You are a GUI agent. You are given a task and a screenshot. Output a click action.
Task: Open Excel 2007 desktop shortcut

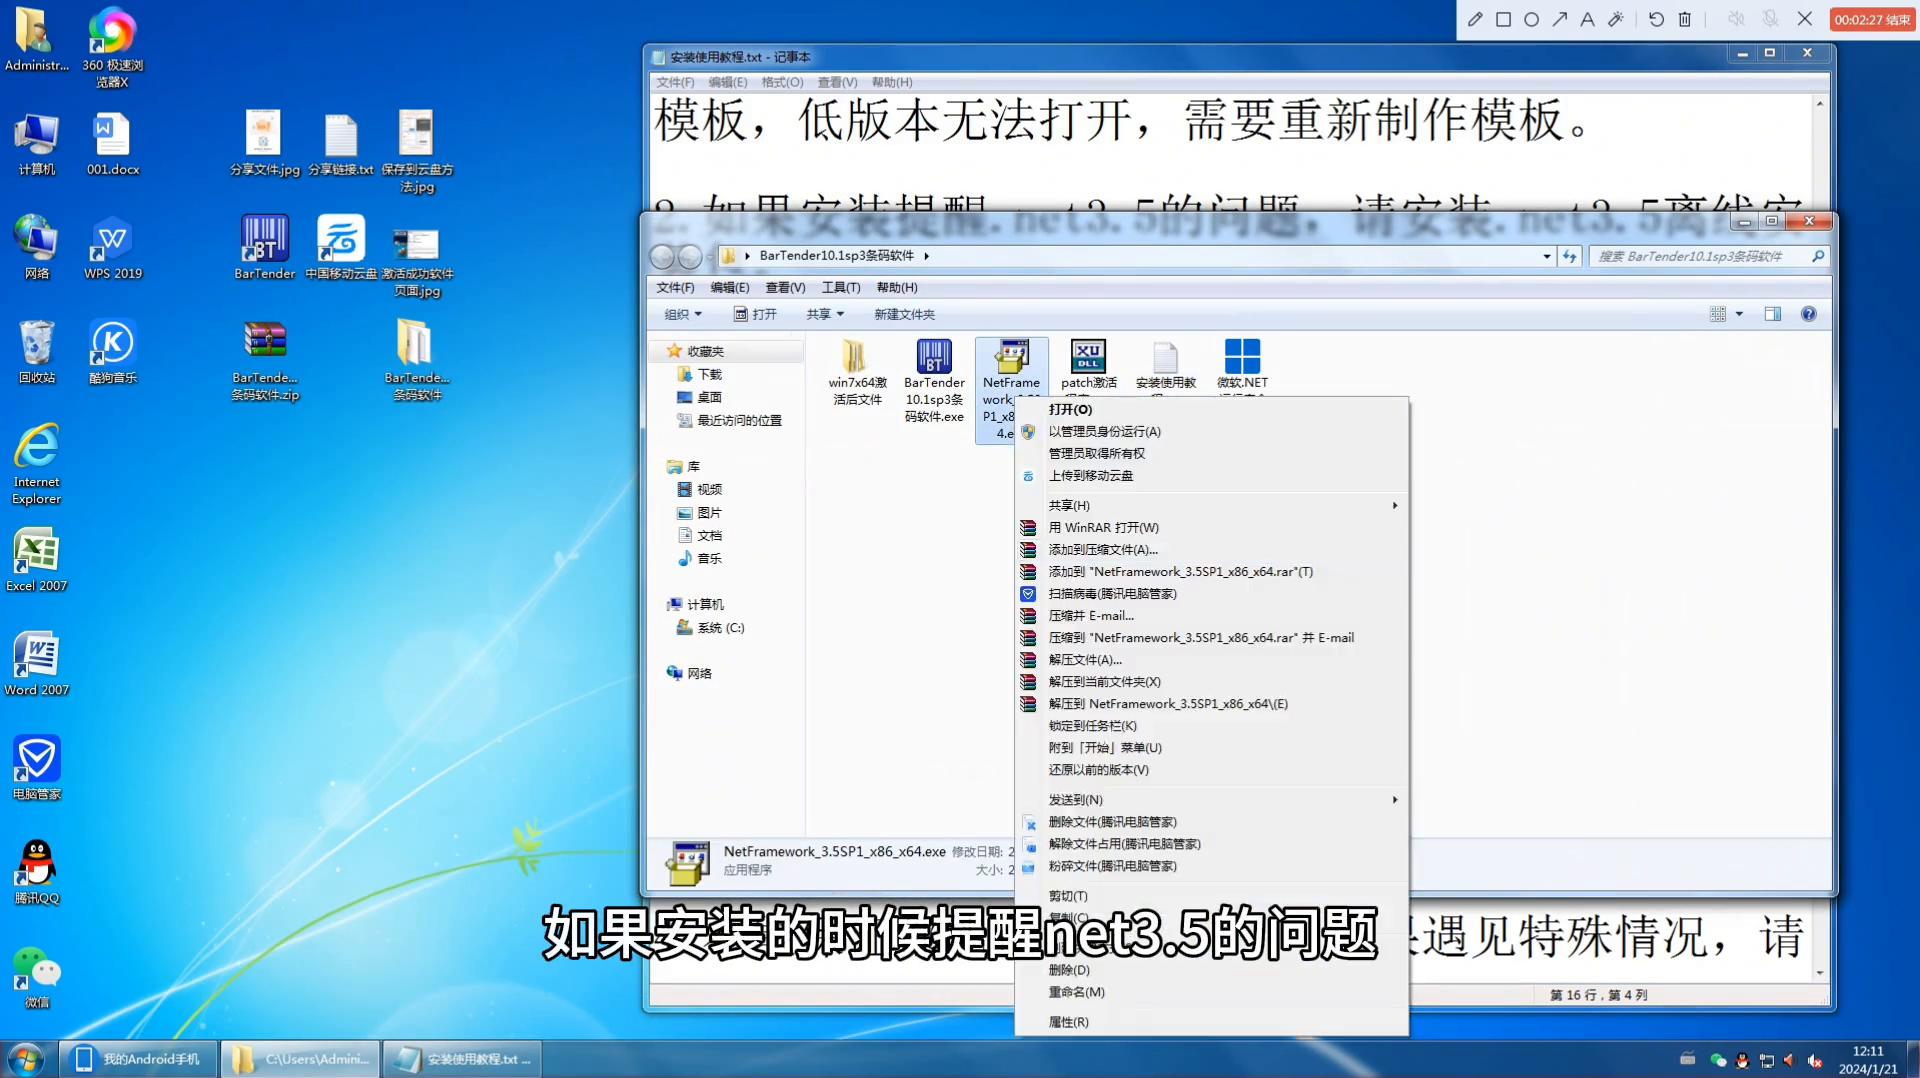coord(37,560)
